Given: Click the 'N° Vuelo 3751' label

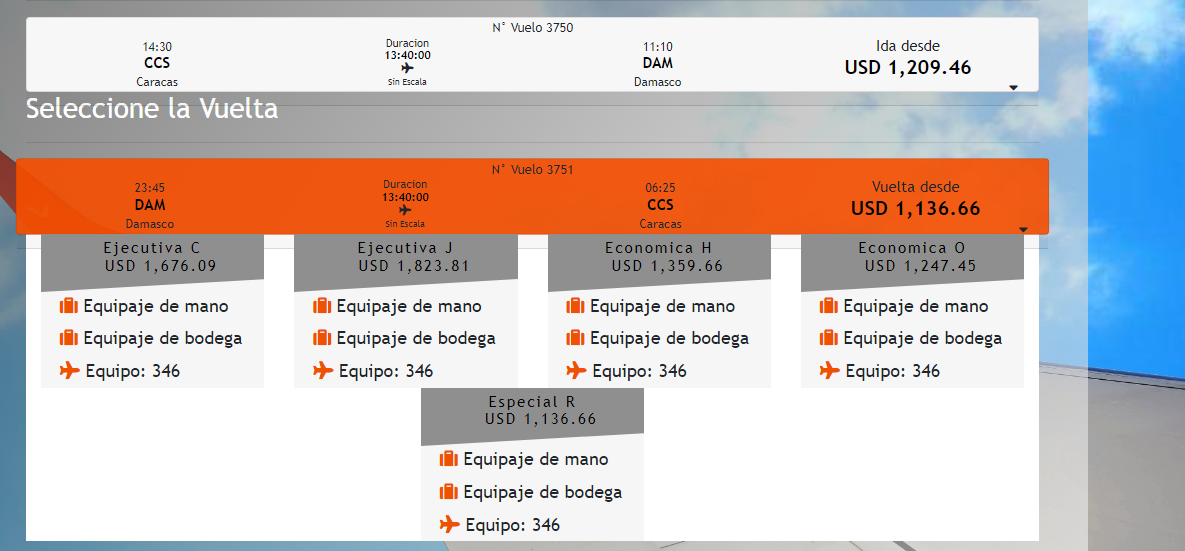Looking at the screenshot, I should [x=533, y=170].
